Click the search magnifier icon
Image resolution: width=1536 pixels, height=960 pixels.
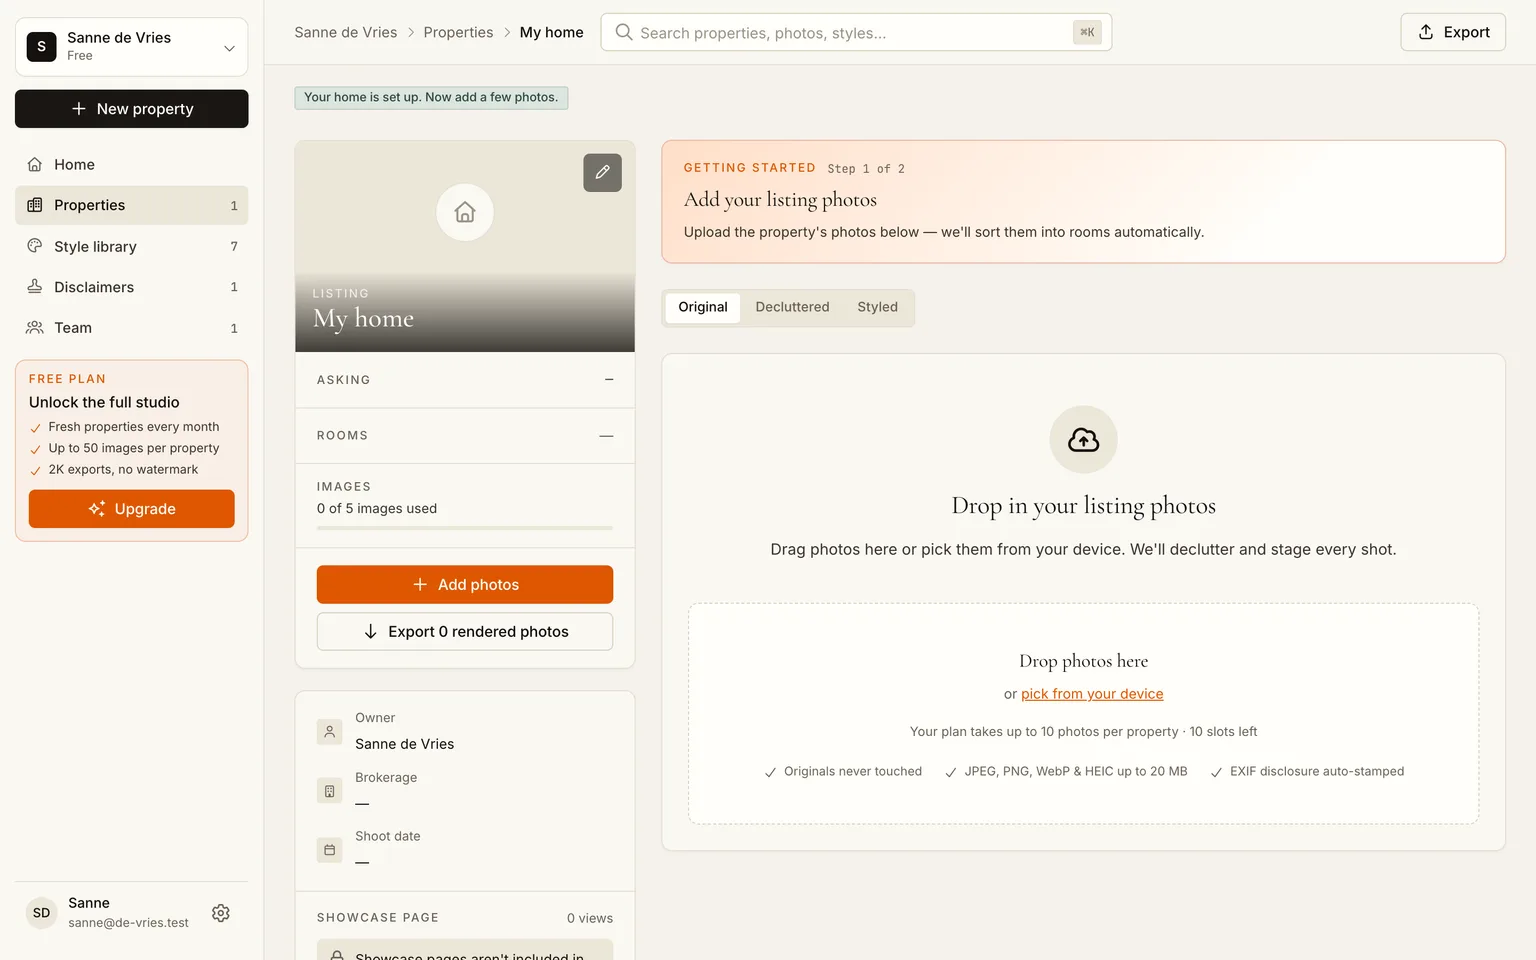[x=624, y=32]
